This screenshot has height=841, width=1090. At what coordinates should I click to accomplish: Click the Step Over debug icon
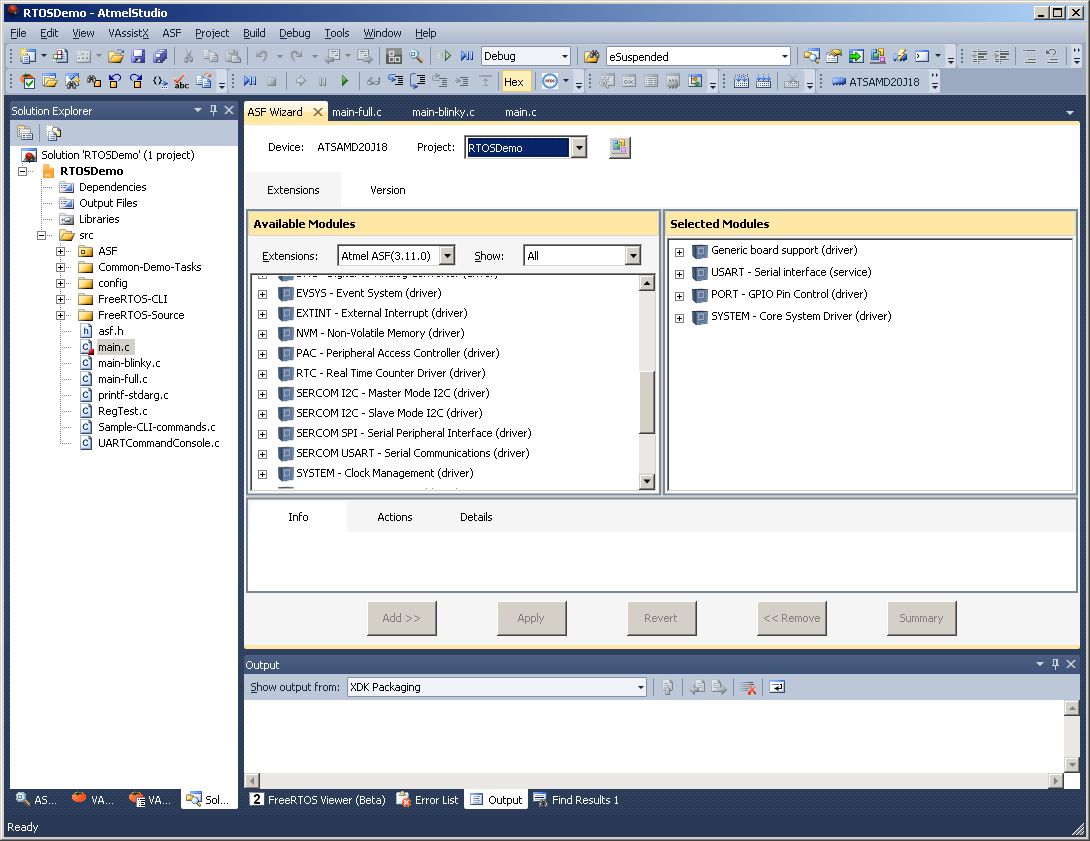click(418, 81)
